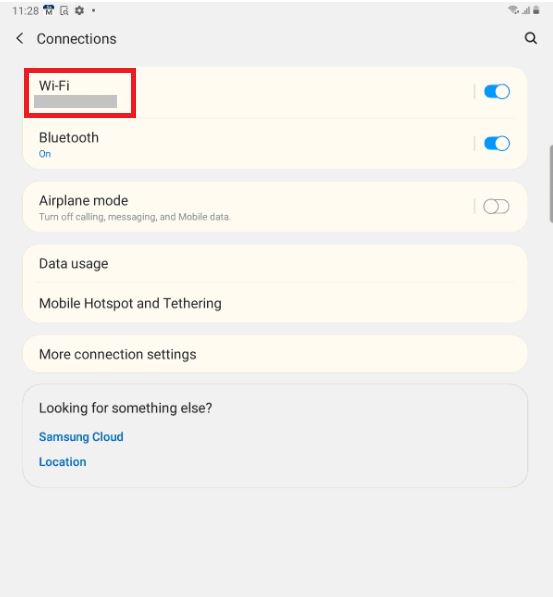553x597 pixels.
Task: Follow the Location link
Action: tap(62, 462)
